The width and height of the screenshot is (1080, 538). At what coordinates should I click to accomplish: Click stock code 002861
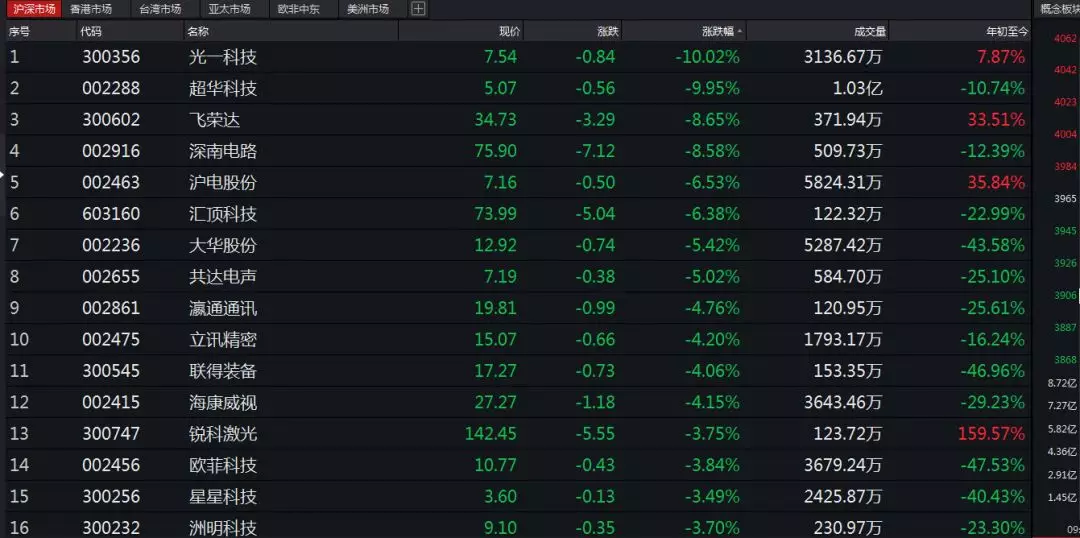[111, 308]
